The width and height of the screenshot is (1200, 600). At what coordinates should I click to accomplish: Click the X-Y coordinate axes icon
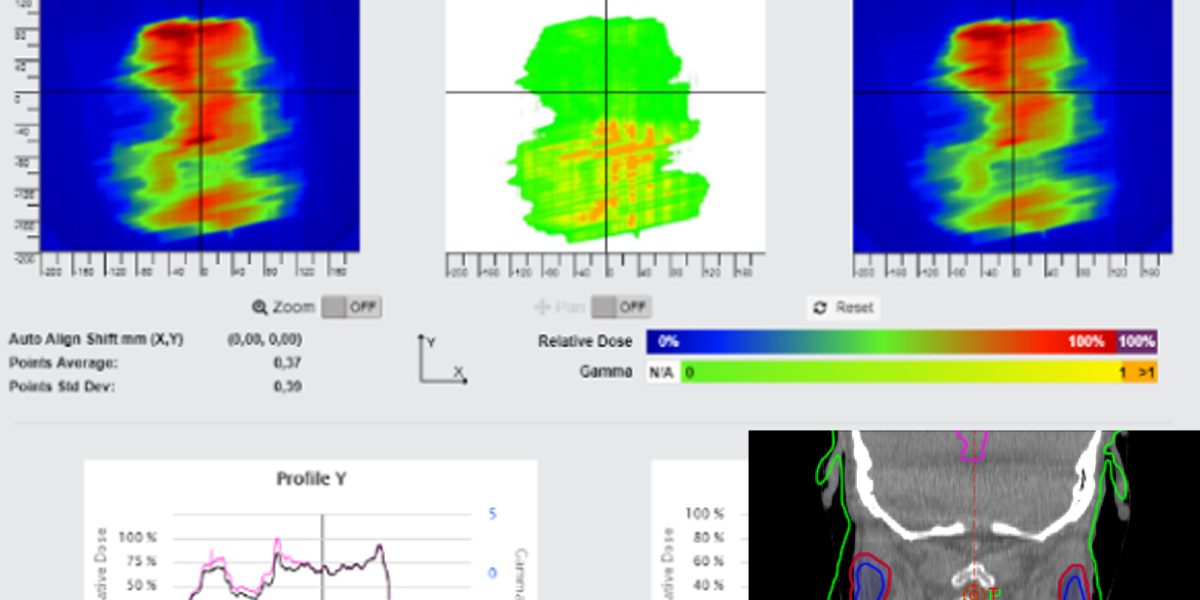pyautogui.click(x=441, y=360)
